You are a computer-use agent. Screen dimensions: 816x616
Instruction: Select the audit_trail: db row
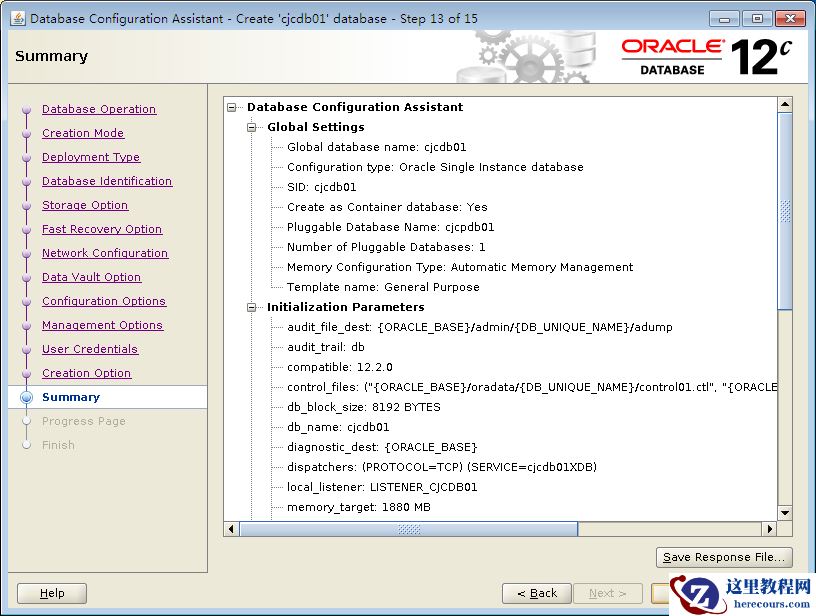pos(326,347)
